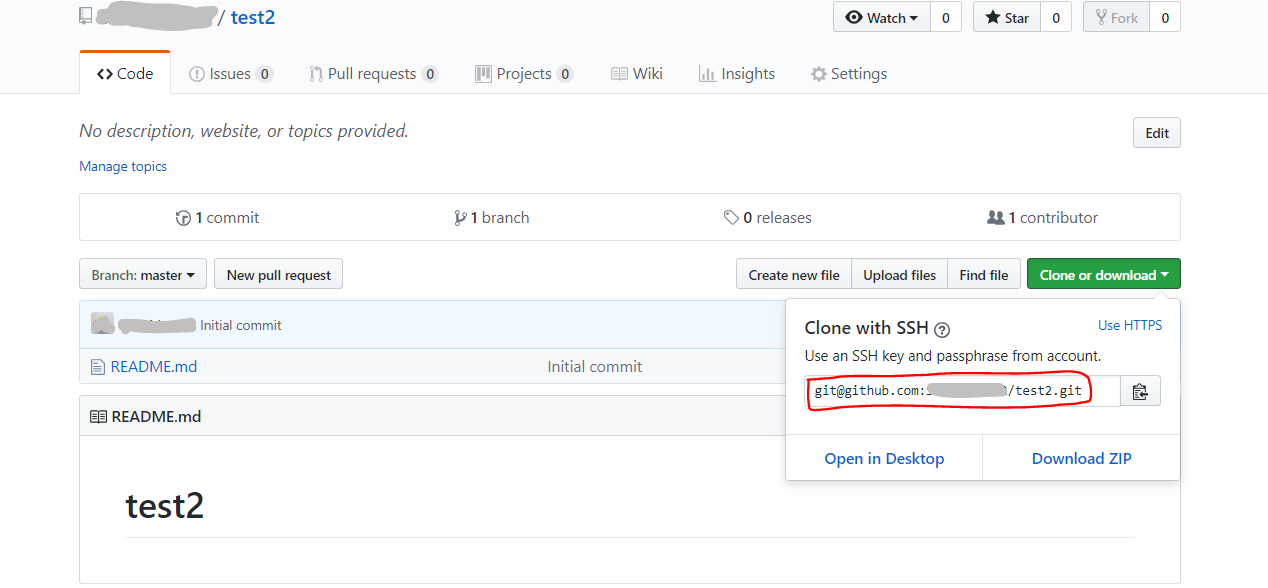
Task: Click the help icon beside Clone with SSH
Action: click(942, 329)
